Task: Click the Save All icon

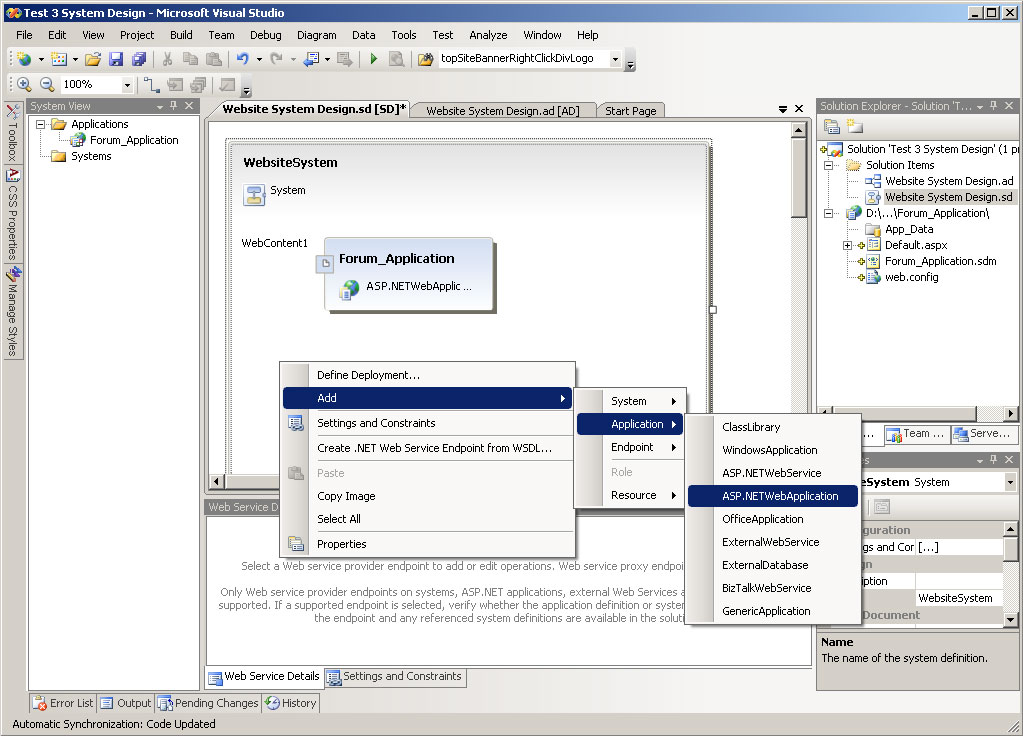Action: point(139,59)
